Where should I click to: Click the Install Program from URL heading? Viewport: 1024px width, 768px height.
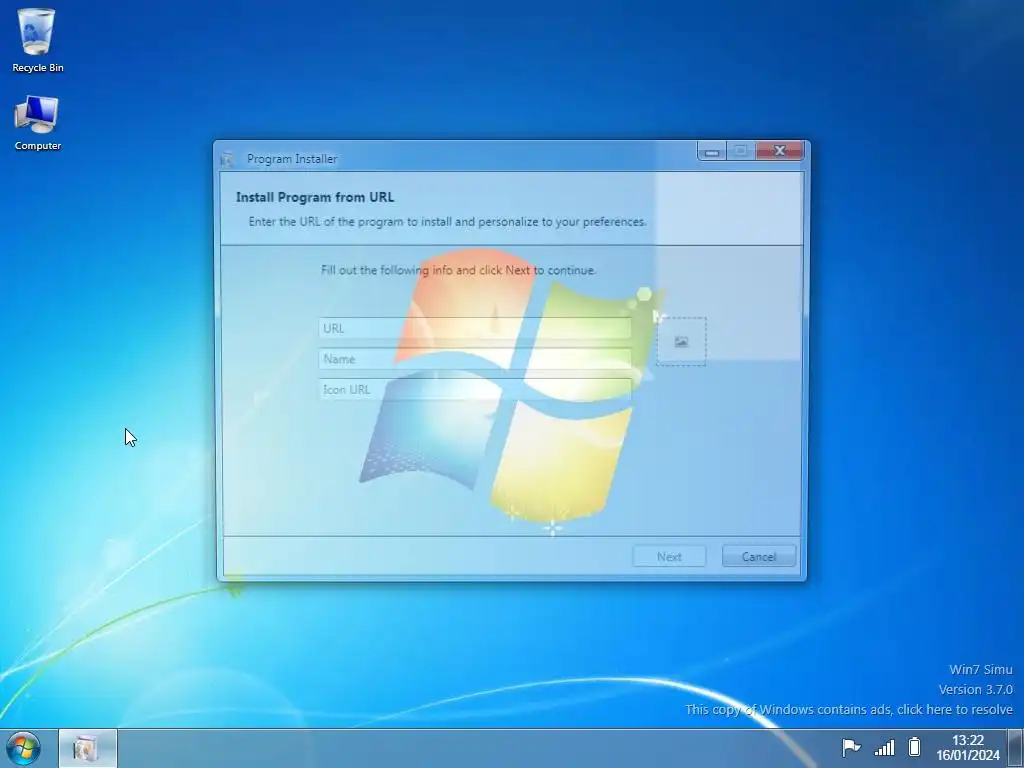(315, 197)
